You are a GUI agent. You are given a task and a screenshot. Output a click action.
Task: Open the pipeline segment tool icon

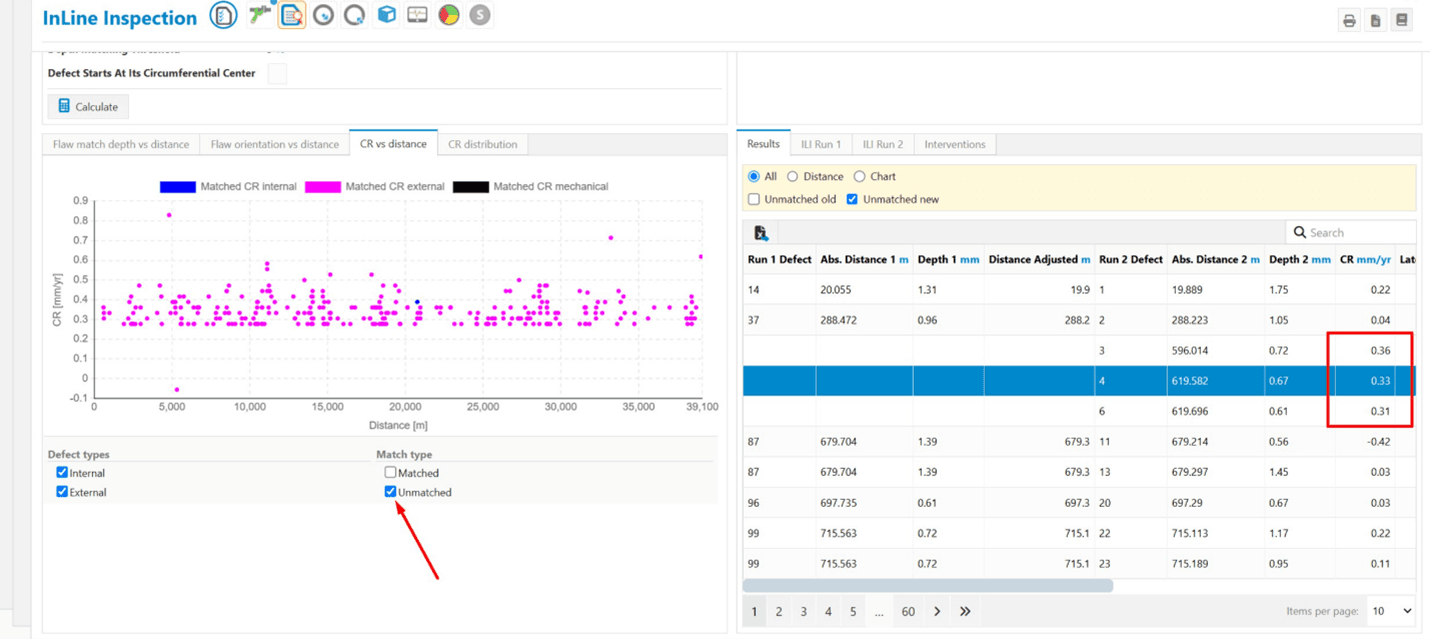click(x=260, y=14)
